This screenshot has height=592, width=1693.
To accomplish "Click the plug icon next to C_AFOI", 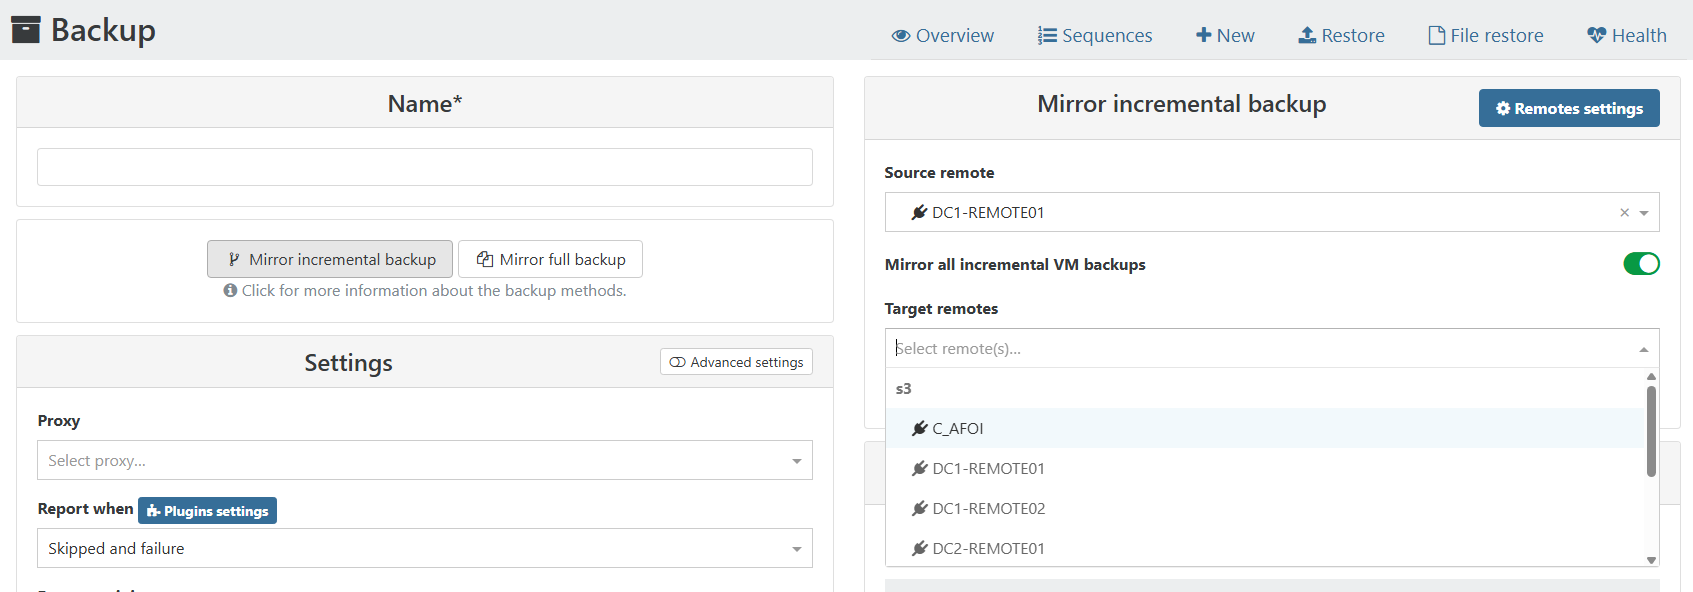I will tap(919, 428).
